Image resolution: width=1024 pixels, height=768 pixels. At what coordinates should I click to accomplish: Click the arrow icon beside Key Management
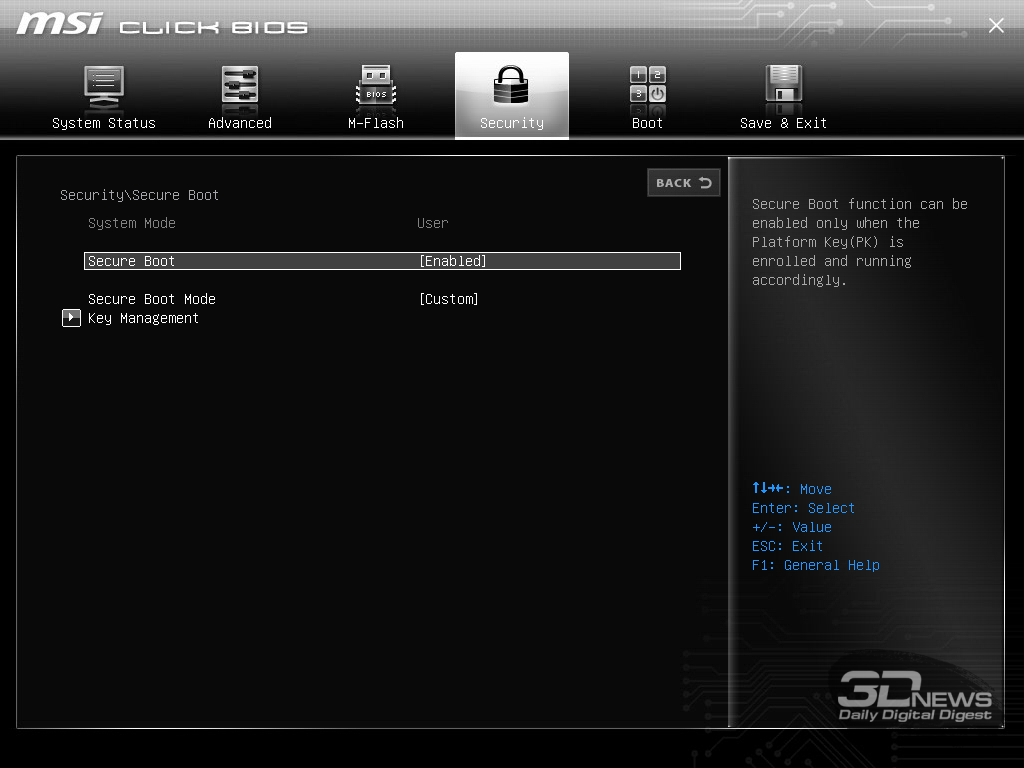click(x=71, y=318)
